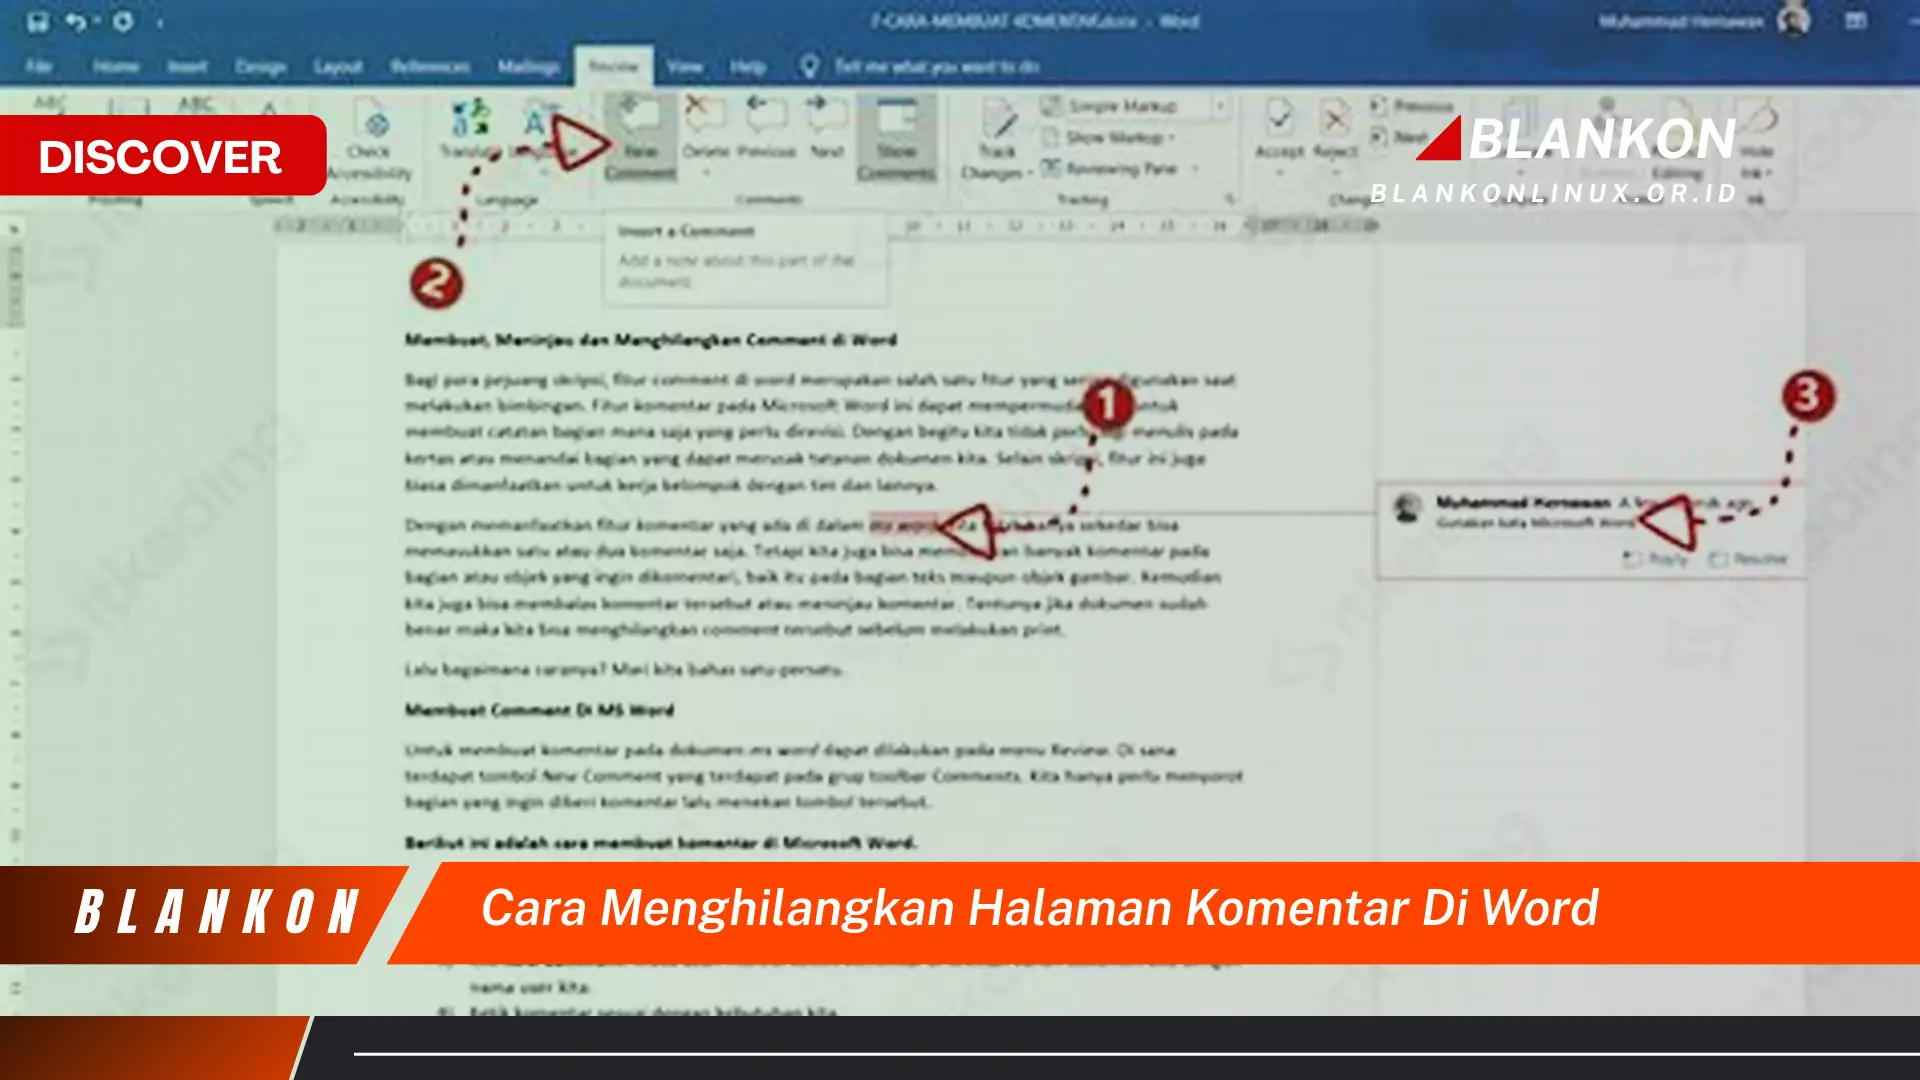Image resolution: width=1920 pixels, height=1080 pixels.
Task: Open the Show Markup menu
Action: 1108,137
